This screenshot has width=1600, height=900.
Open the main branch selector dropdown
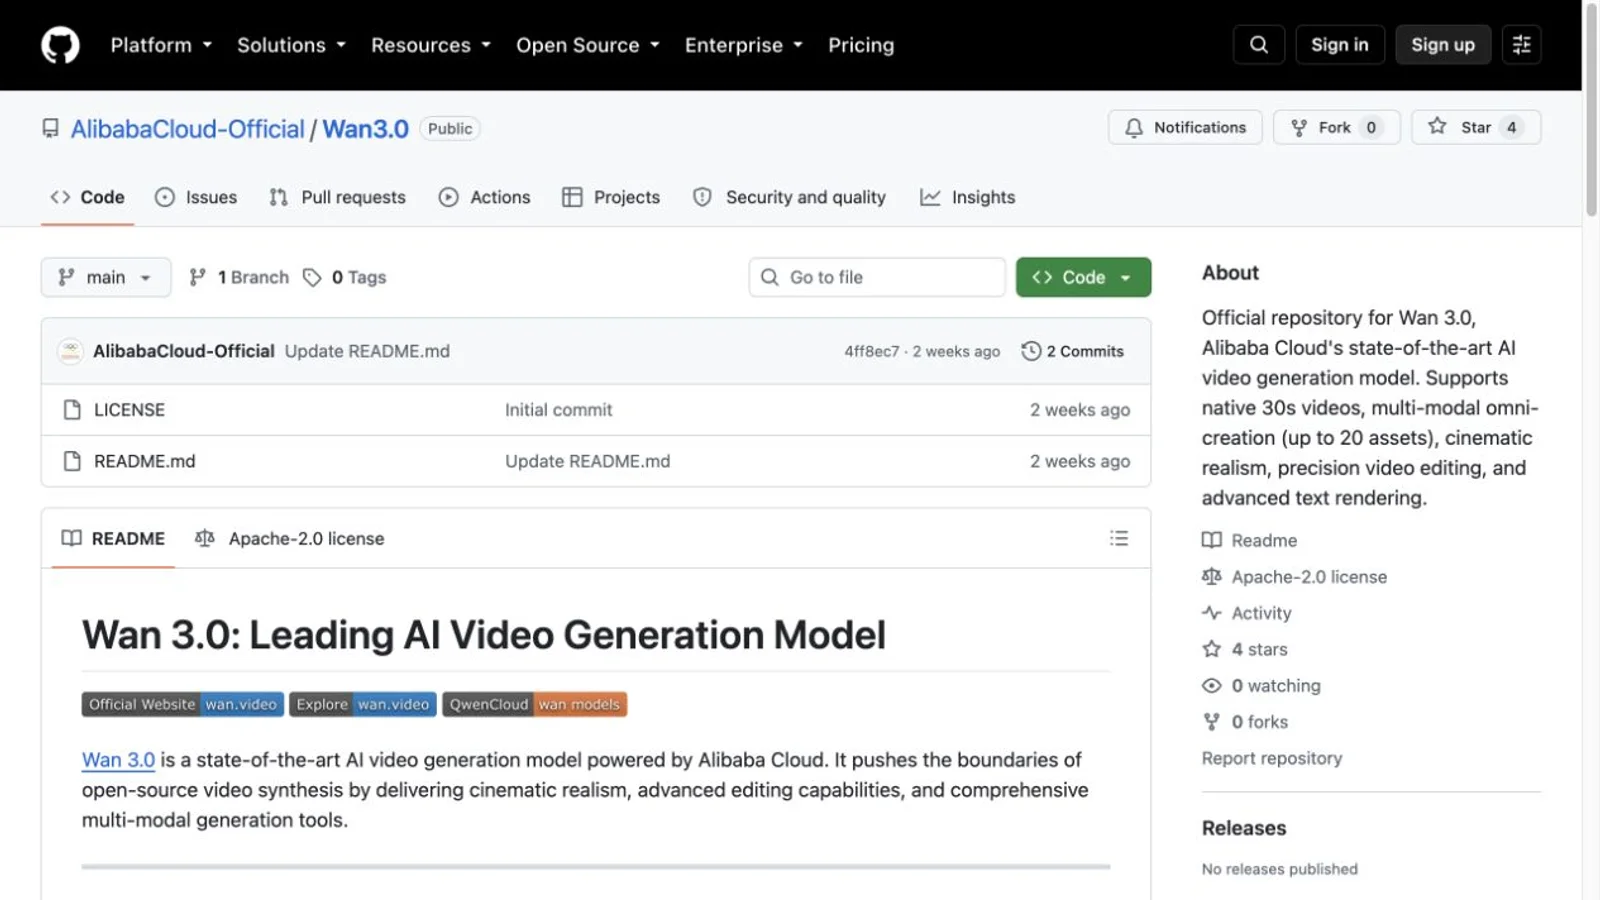click(106, 277)
